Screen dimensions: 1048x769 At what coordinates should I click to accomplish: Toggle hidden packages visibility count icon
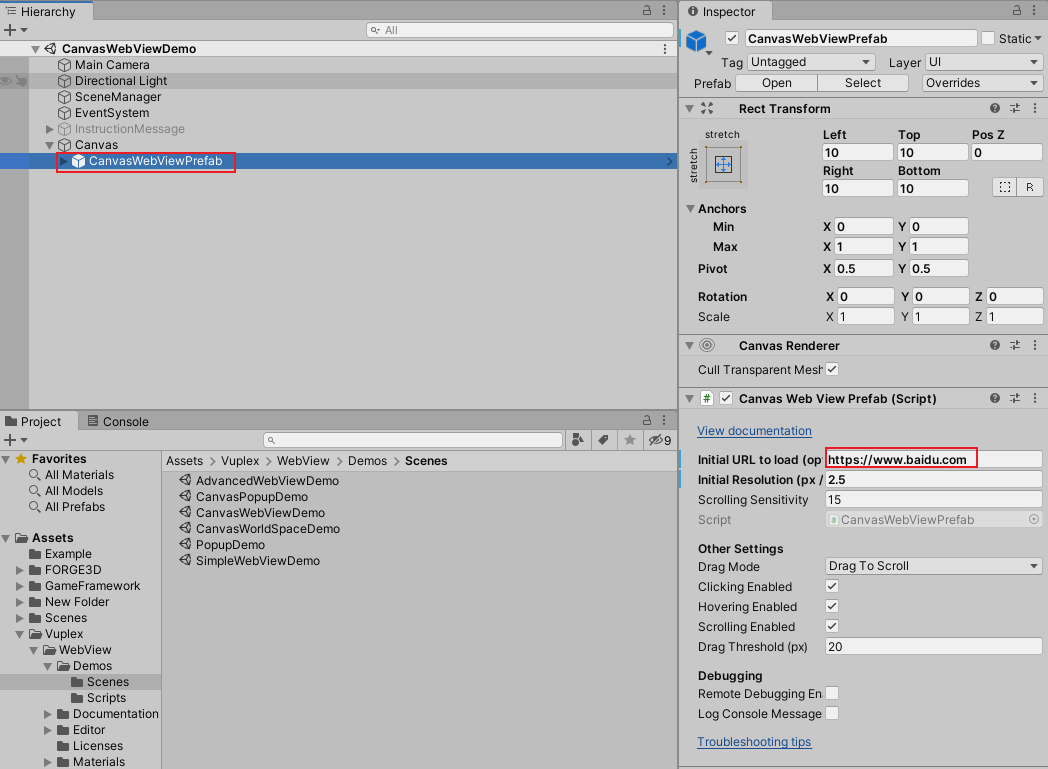660,440
